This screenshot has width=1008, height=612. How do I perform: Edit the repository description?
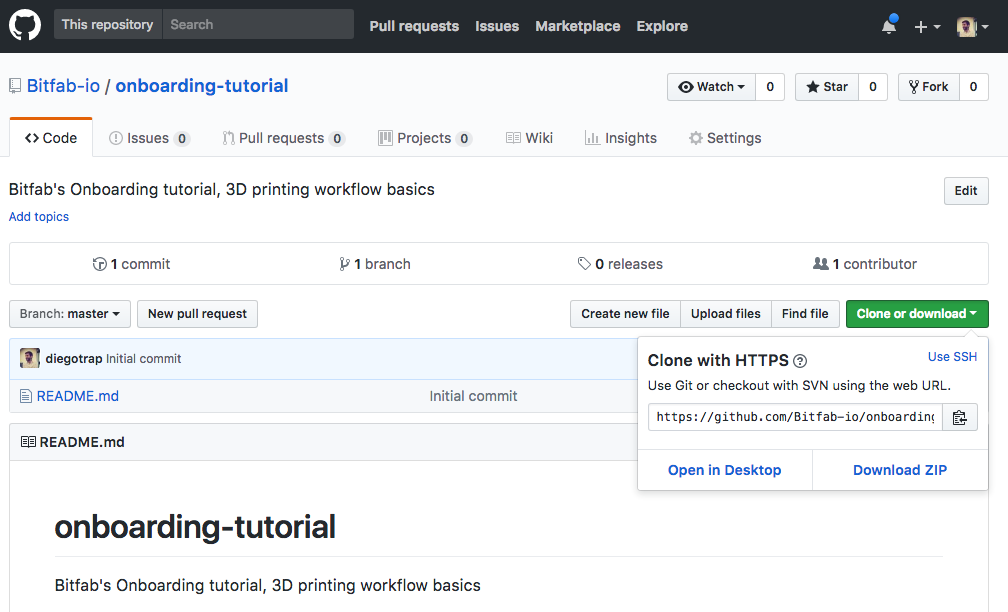(966, 191)
